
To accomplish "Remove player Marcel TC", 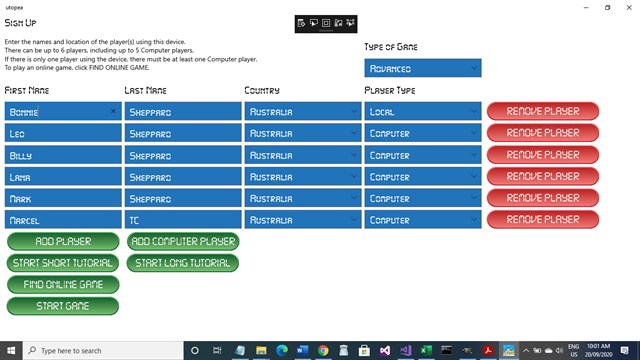I will tap(543, 220).
